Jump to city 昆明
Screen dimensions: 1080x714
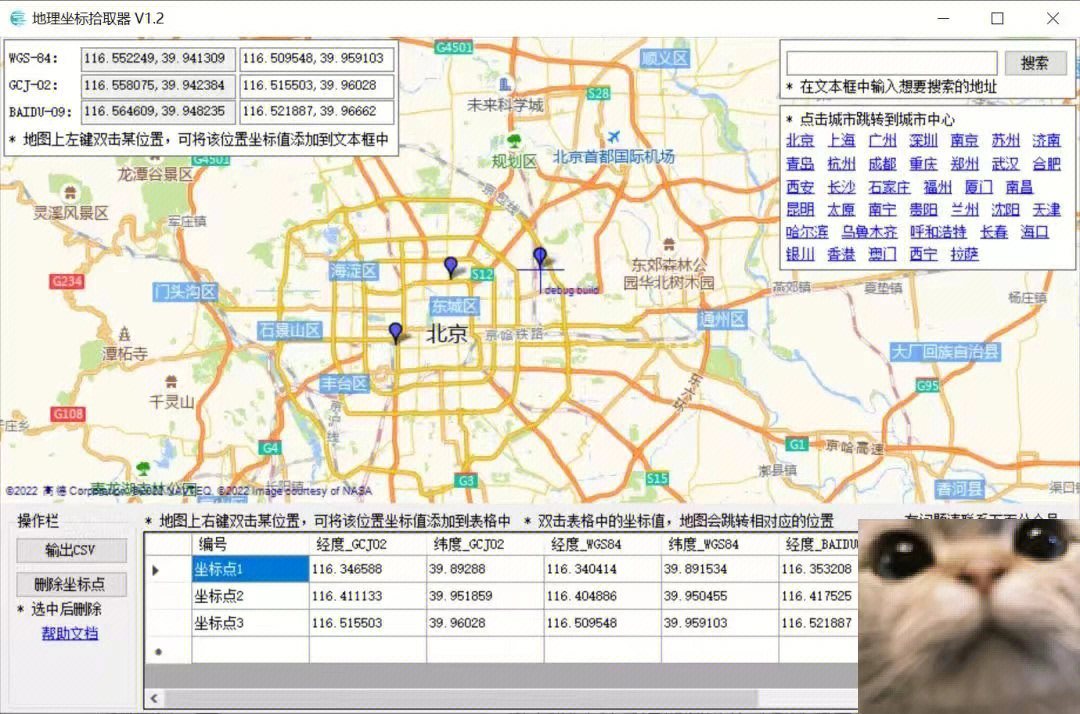point(800,209)
